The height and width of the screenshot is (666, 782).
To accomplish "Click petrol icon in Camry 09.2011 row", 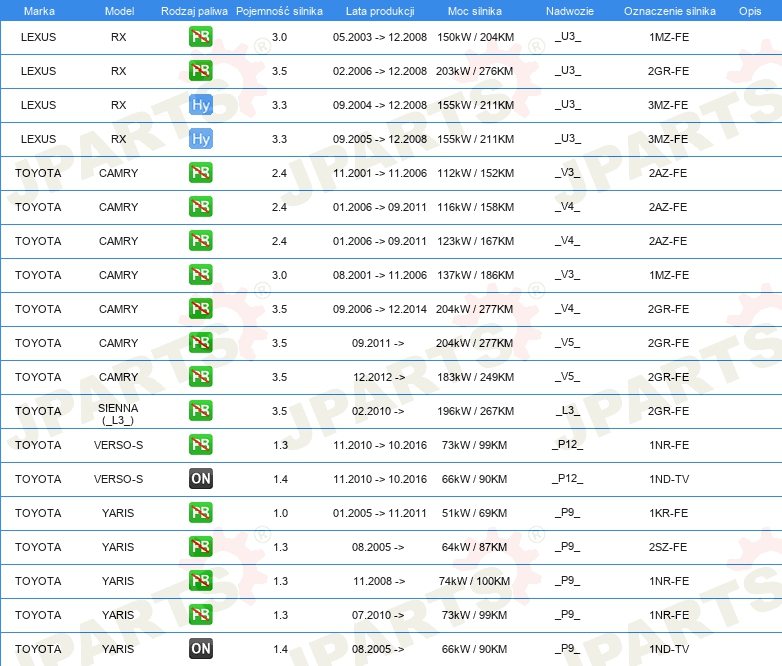I will 200,342.
